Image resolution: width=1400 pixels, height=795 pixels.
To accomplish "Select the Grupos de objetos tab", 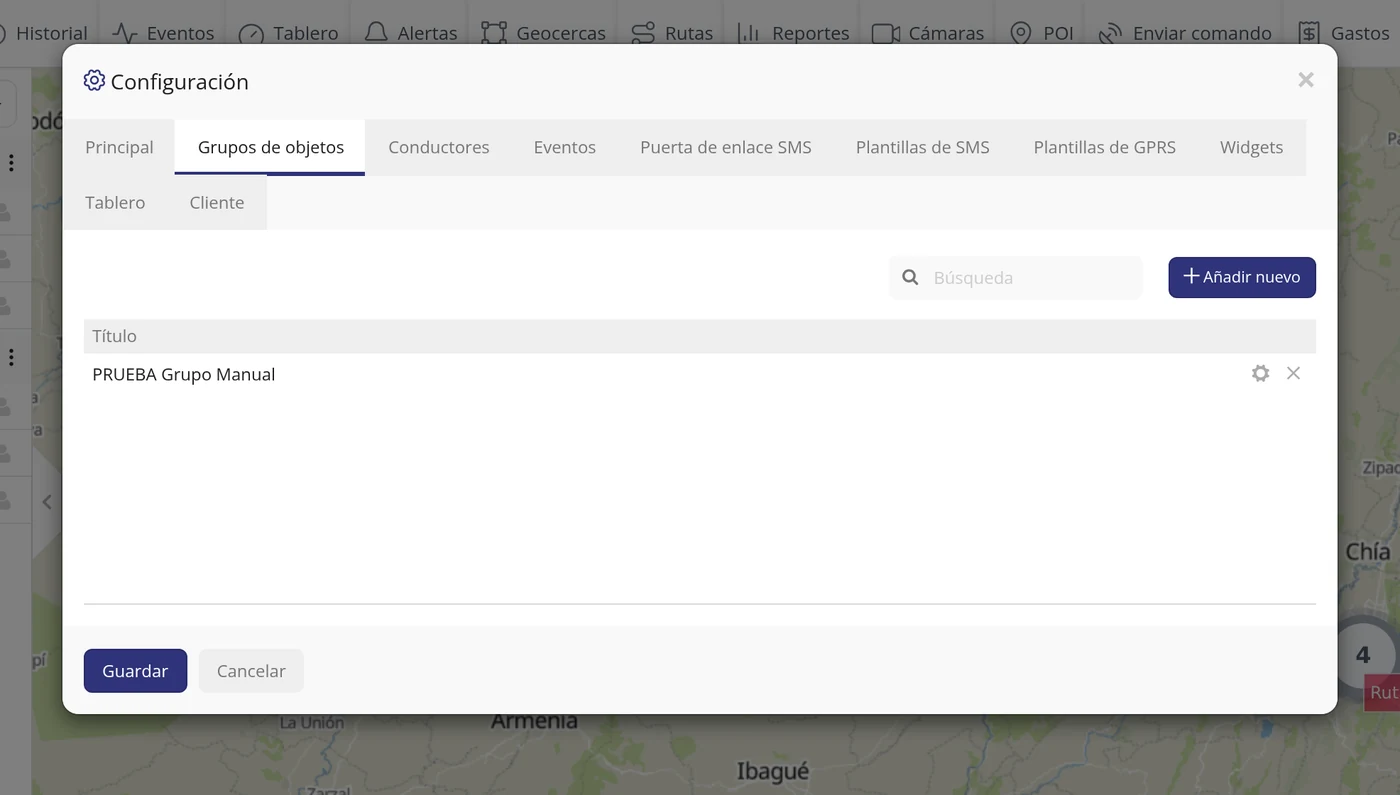I will 270,147.
